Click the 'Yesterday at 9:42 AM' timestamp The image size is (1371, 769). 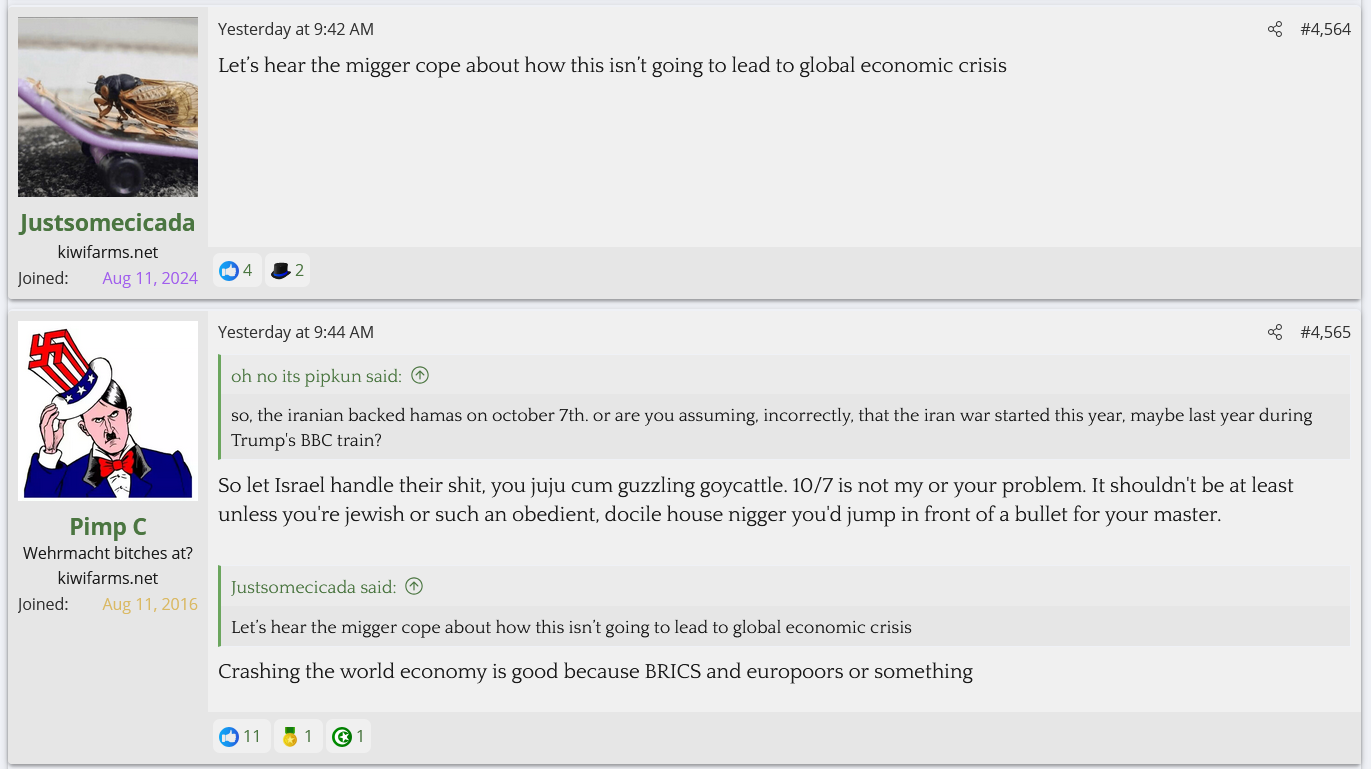(296, 30)
